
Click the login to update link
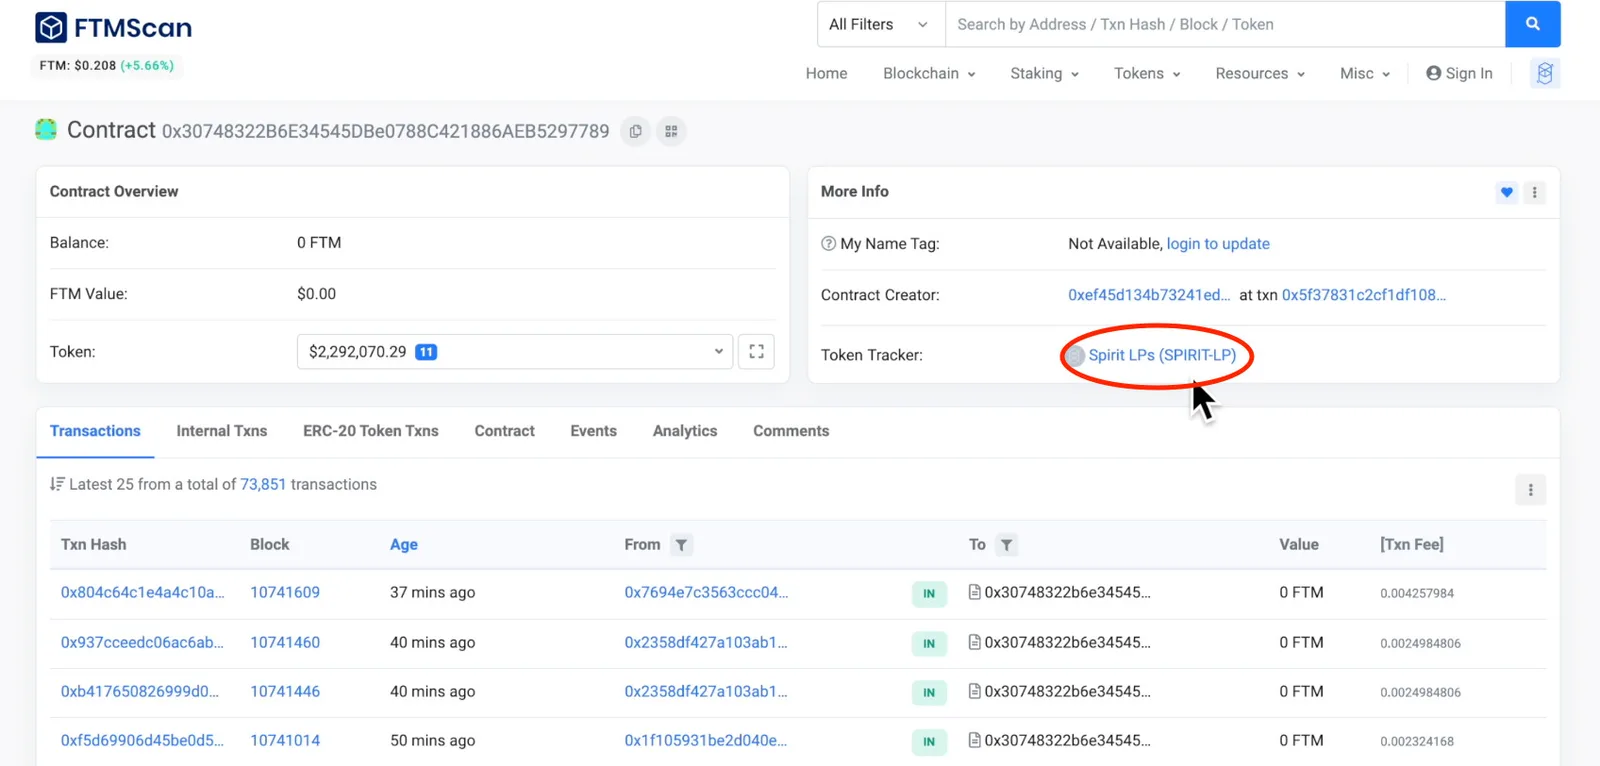(x=1218, y=243)
